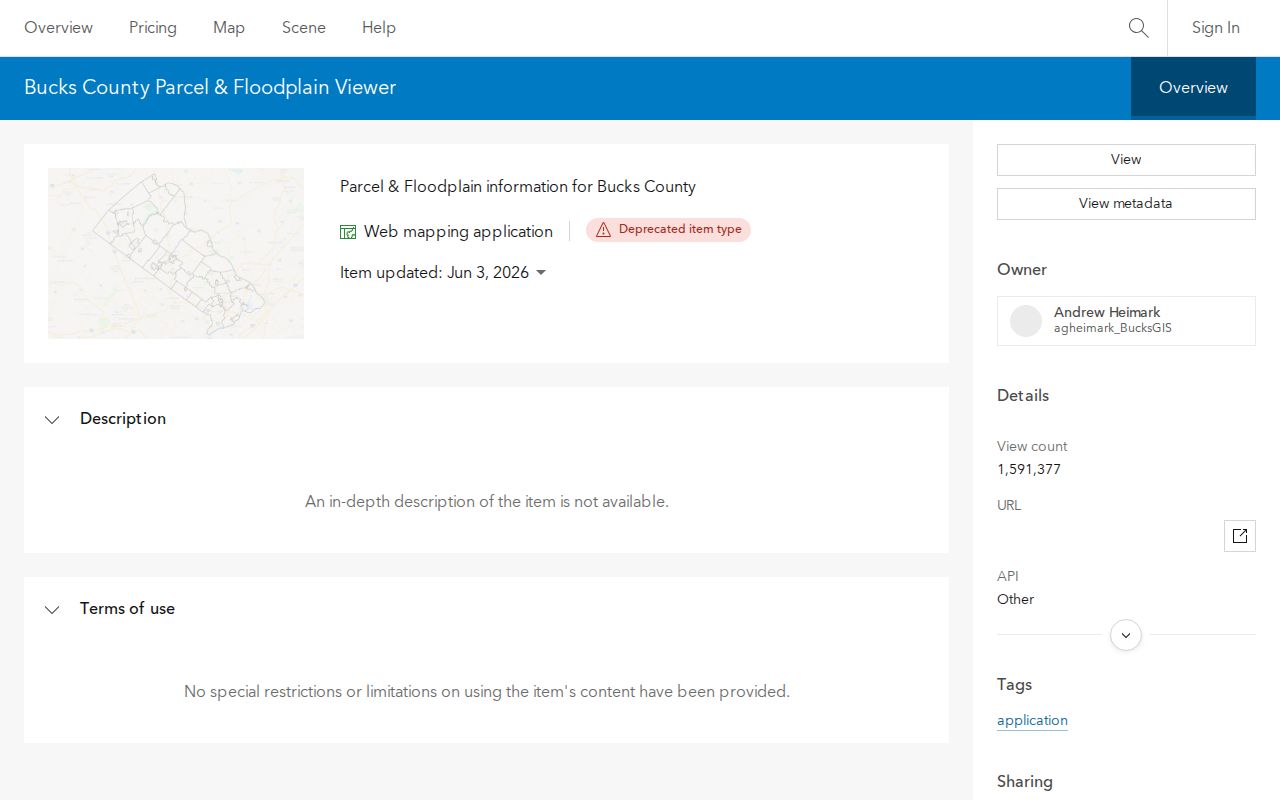
Task: Click the Sign In link
Action: 1215,28
